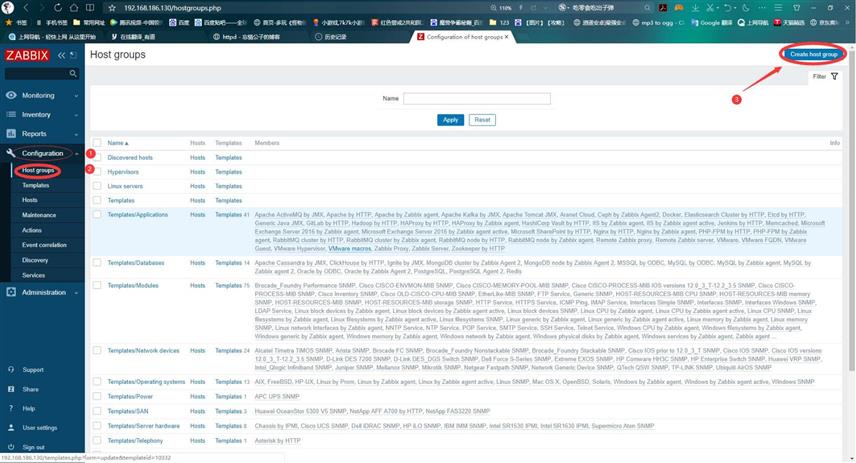
Task: Expand the Administration menu chevron
Action: (x=76, y=293)
